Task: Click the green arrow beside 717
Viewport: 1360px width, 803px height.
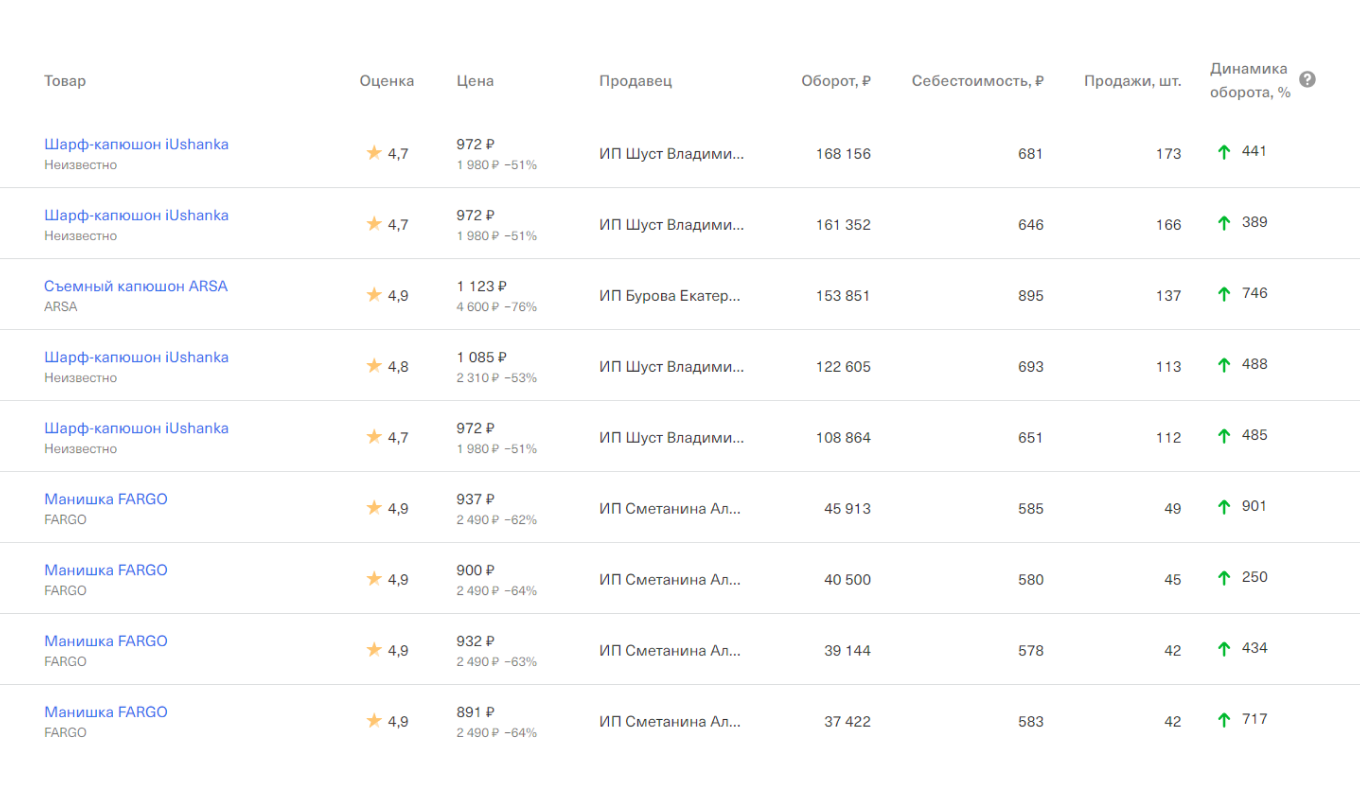Action: 1223,720
